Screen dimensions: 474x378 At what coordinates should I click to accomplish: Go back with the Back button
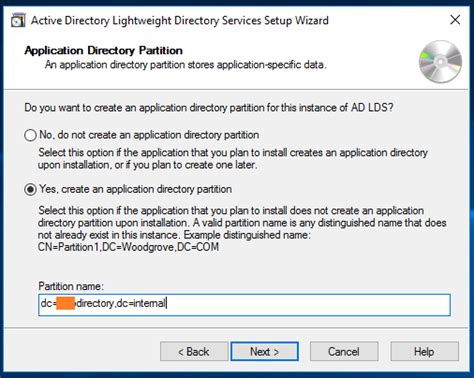point(194,351)
